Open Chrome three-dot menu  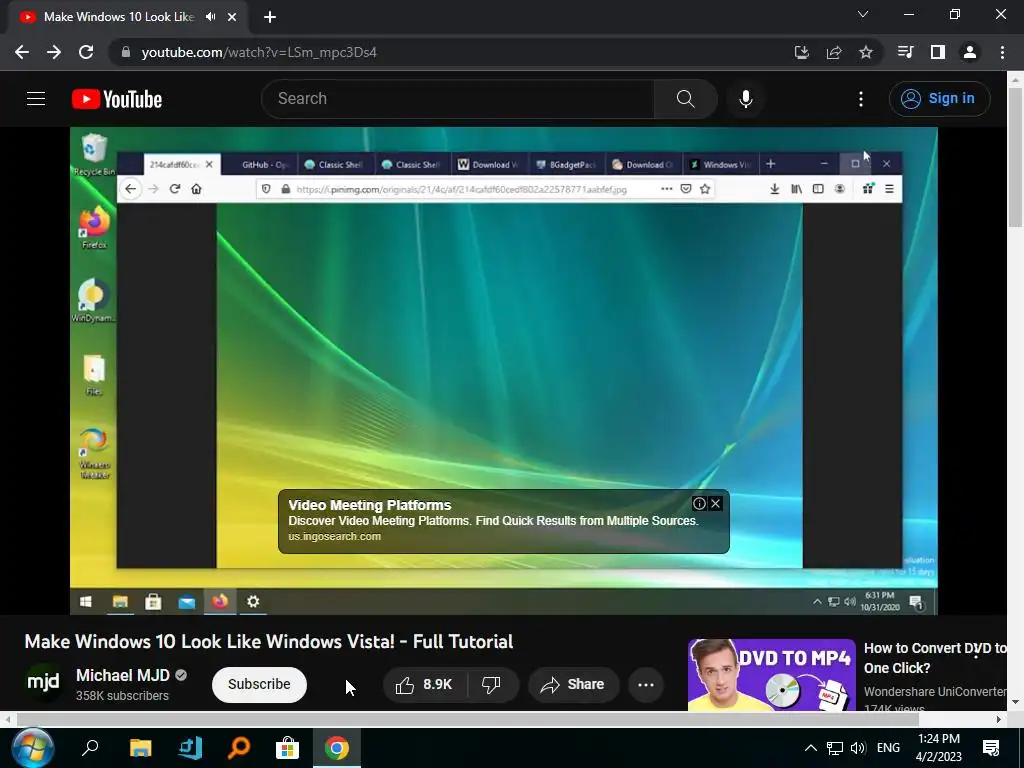tap(1002, 52)
